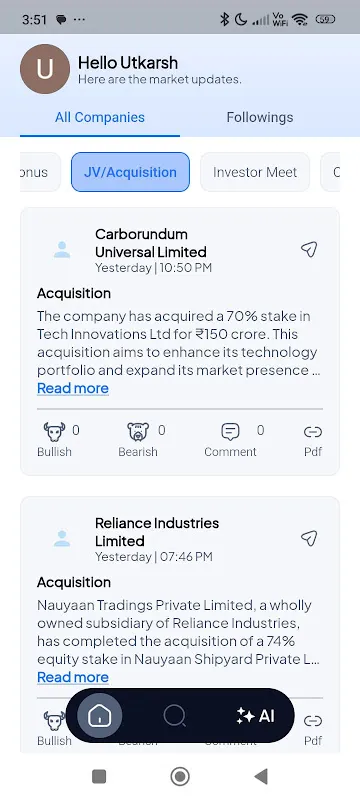The height and width of the screenshot is (800, 360).
Task: Toggle the JV/Acquisition filter chip
Action: pos(130,172)
